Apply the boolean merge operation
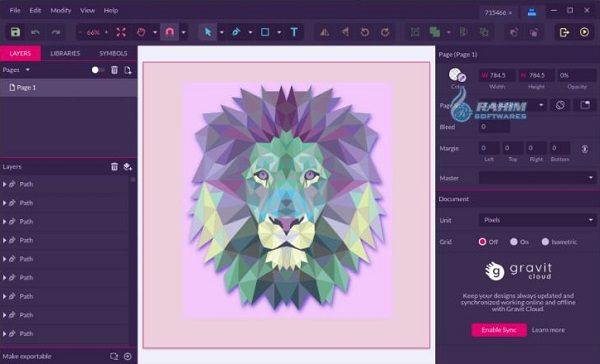 [435, 33]
